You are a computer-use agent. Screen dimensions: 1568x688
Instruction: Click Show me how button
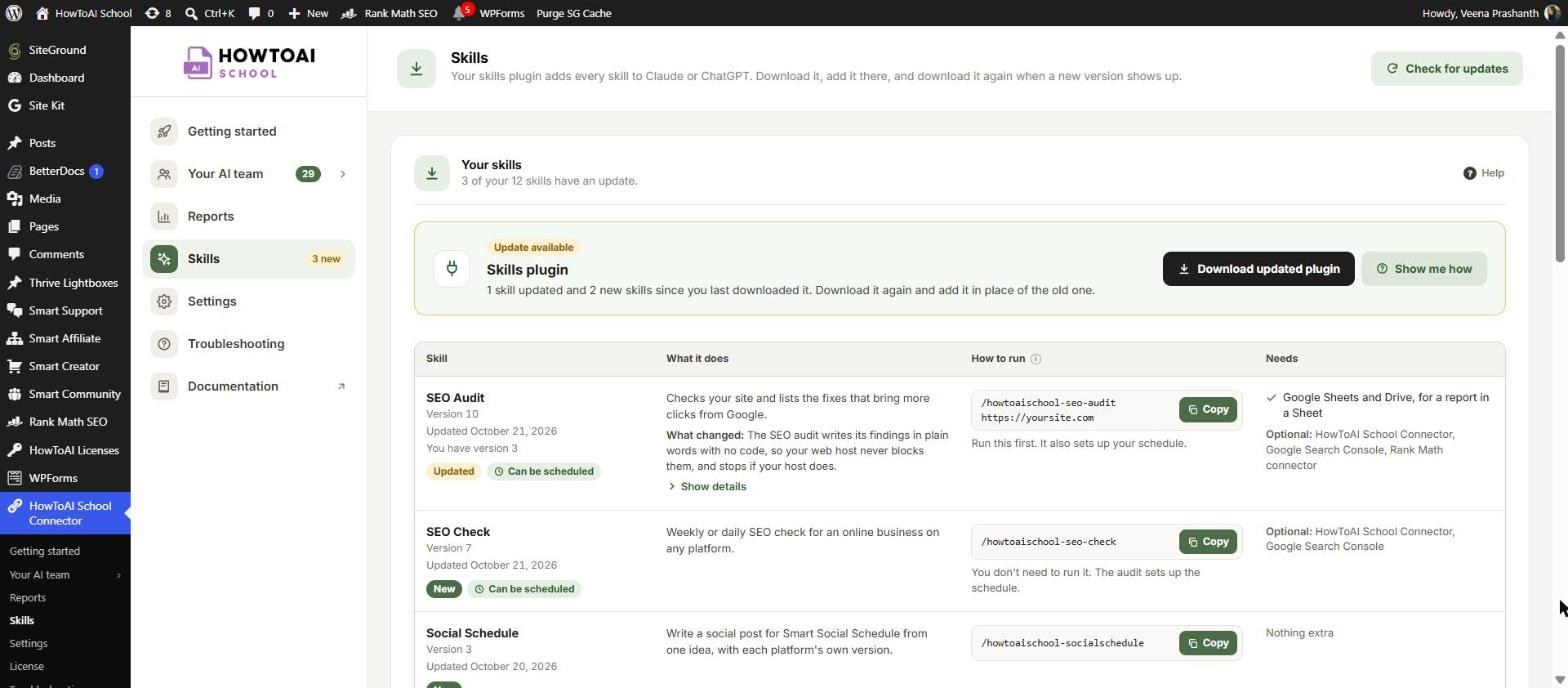[x=1423, y=269]
